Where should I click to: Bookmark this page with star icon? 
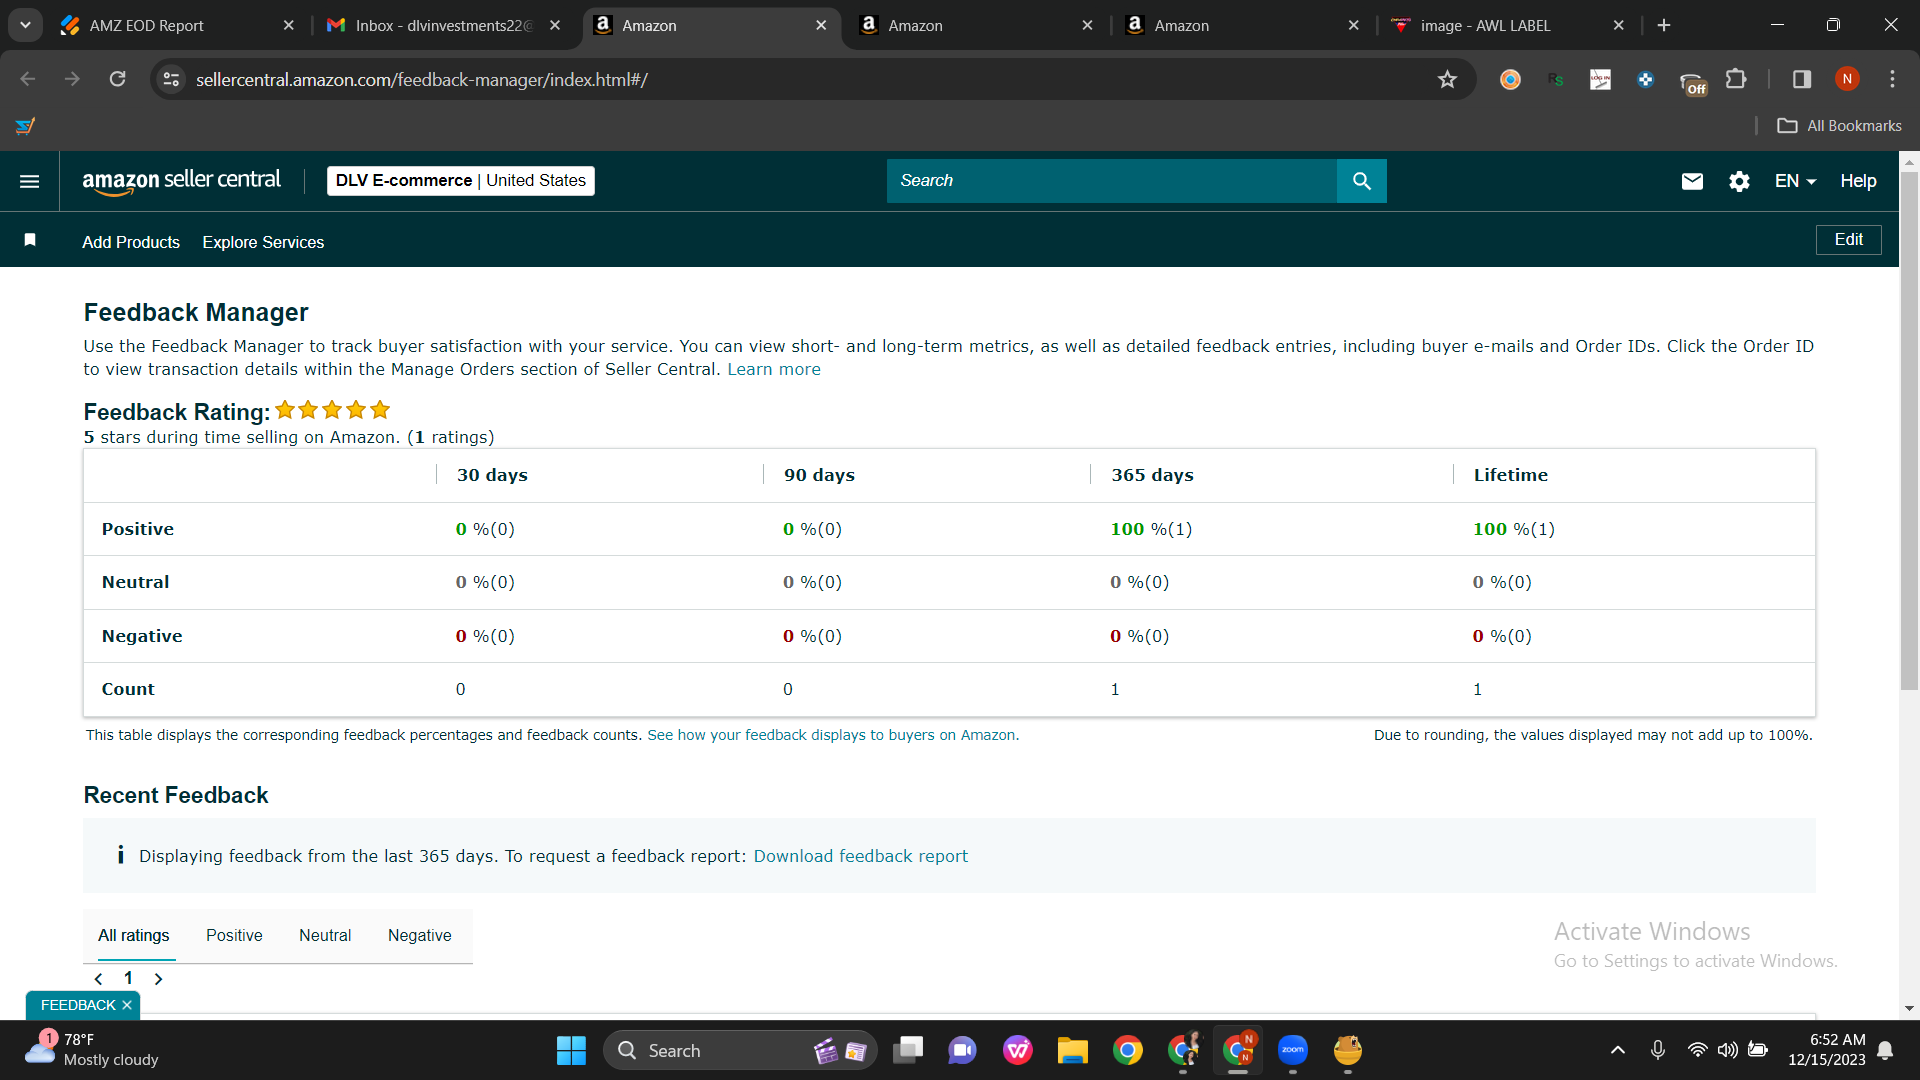tap(1447, 79)
